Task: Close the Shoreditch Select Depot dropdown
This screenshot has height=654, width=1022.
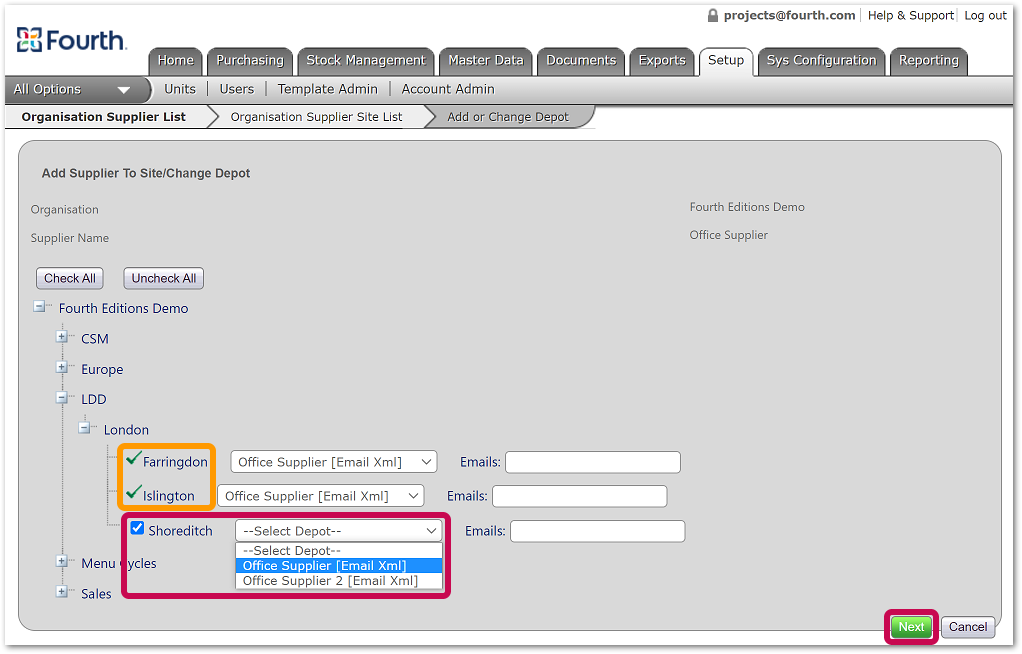Action: (339, 531)
